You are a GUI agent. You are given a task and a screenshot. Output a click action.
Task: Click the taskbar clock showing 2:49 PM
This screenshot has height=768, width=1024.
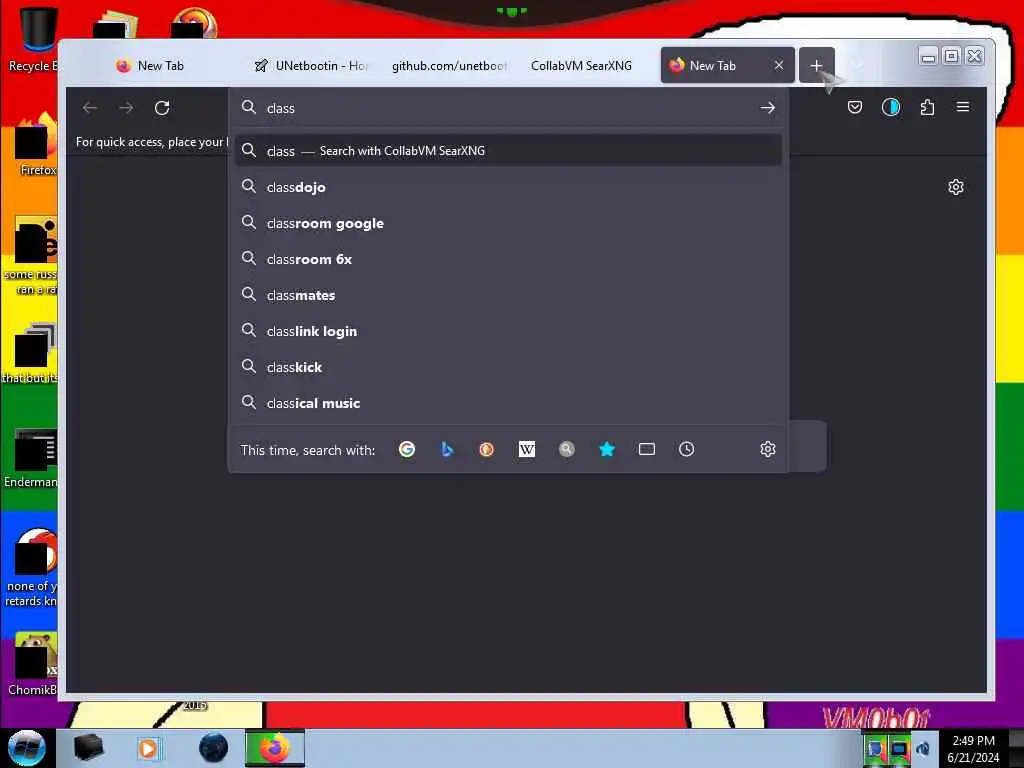pos(973,749)
